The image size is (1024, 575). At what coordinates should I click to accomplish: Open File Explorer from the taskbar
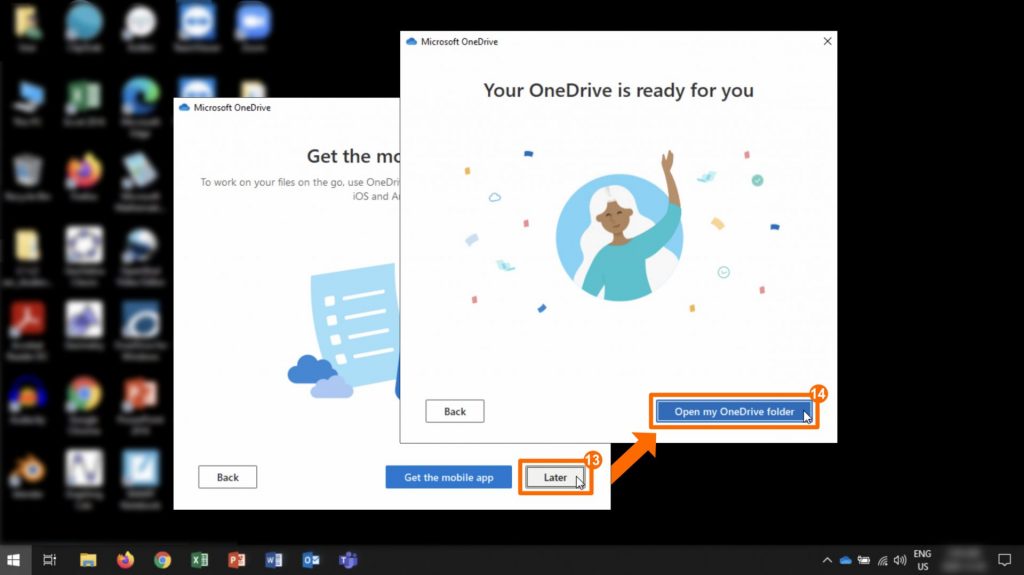88,560
